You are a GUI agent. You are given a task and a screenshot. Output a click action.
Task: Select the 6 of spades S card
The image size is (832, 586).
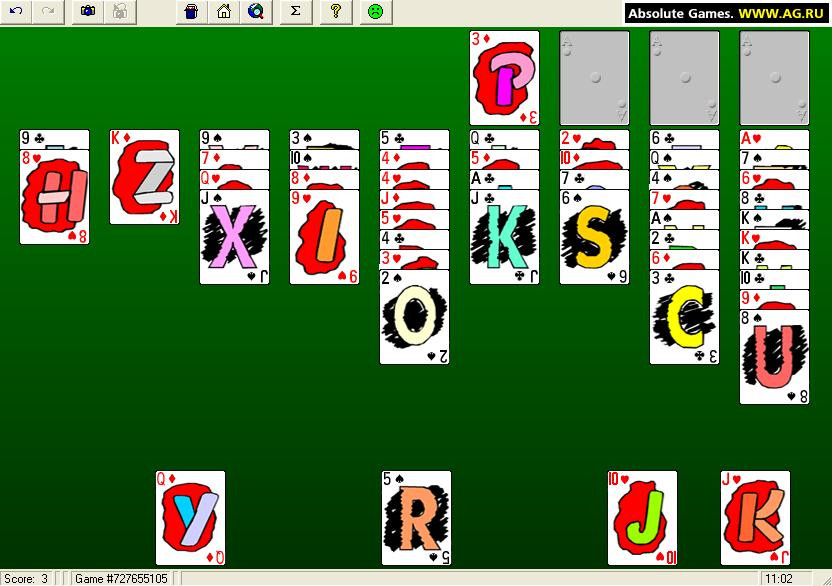tap(594, 237)
